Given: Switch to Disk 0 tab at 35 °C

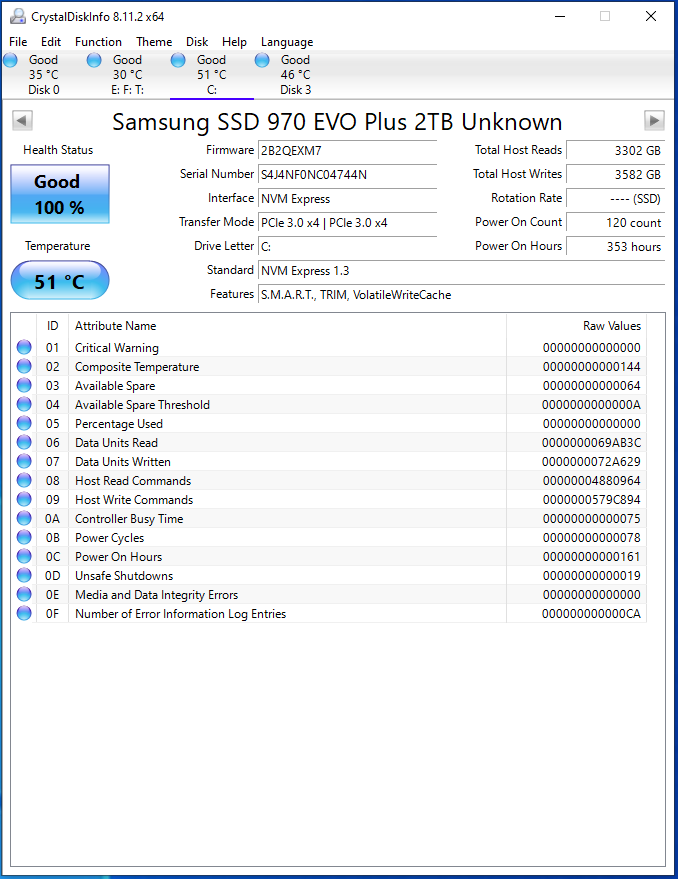Looking at the screenshot, I should (x=44, y=75).
